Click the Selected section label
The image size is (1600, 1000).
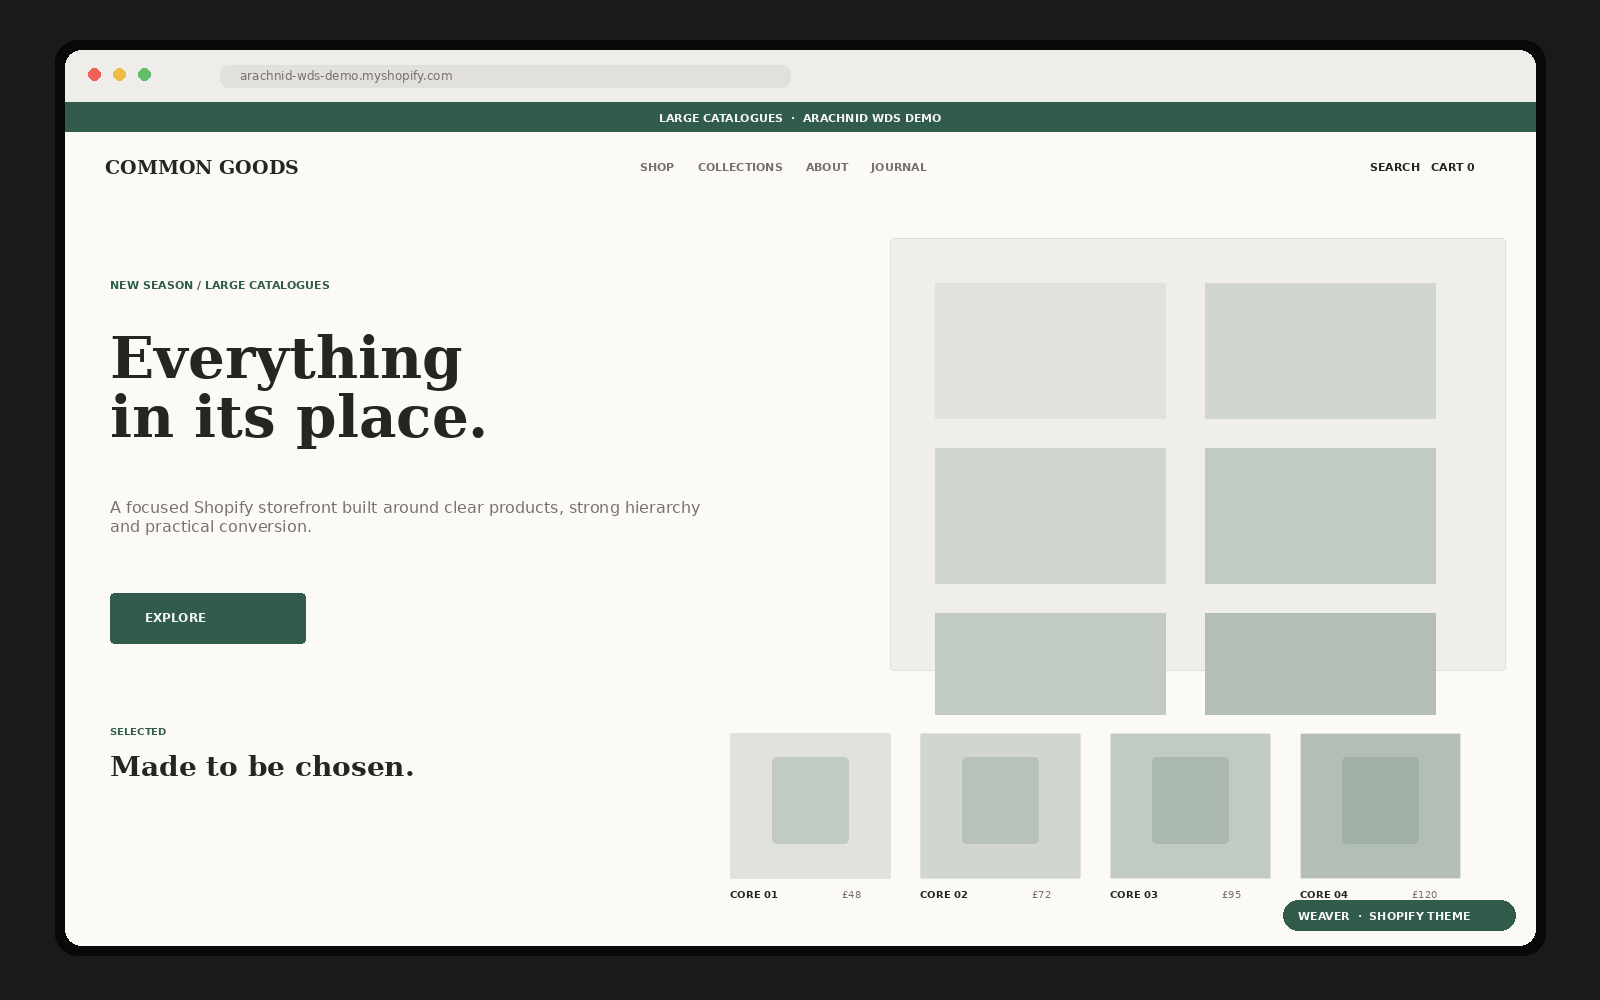coord(138,732)
